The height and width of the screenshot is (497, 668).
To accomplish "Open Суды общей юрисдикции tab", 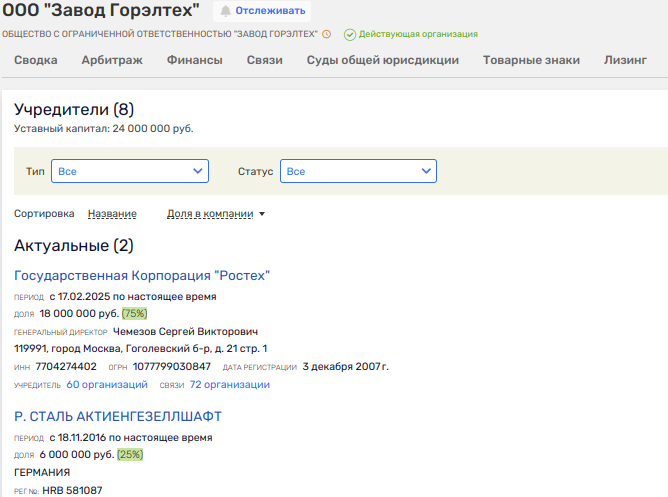I will coord(383,60).
